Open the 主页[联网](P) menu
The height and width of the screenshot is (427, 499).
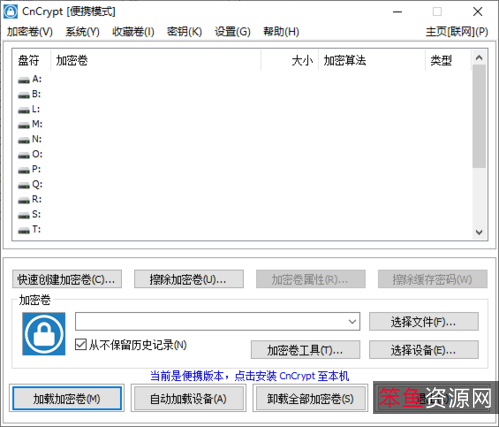[x=457, y=32]
